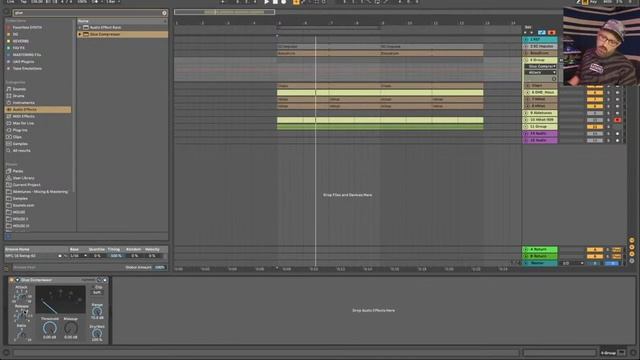The width and height of the screenshot is (640, 360).
Task: Select the MIDI Effects category
Action: coord(23,116)
